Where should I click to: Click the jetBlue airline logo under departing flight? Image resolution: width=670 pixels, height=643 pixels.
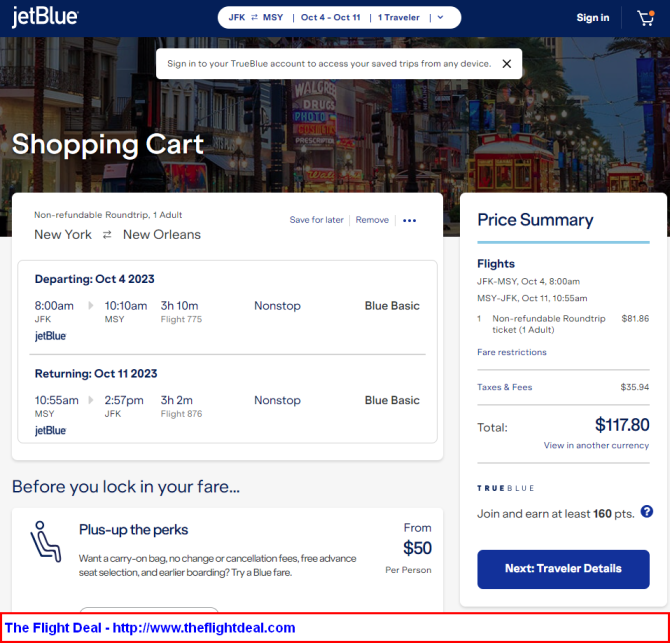pos(50,336)
